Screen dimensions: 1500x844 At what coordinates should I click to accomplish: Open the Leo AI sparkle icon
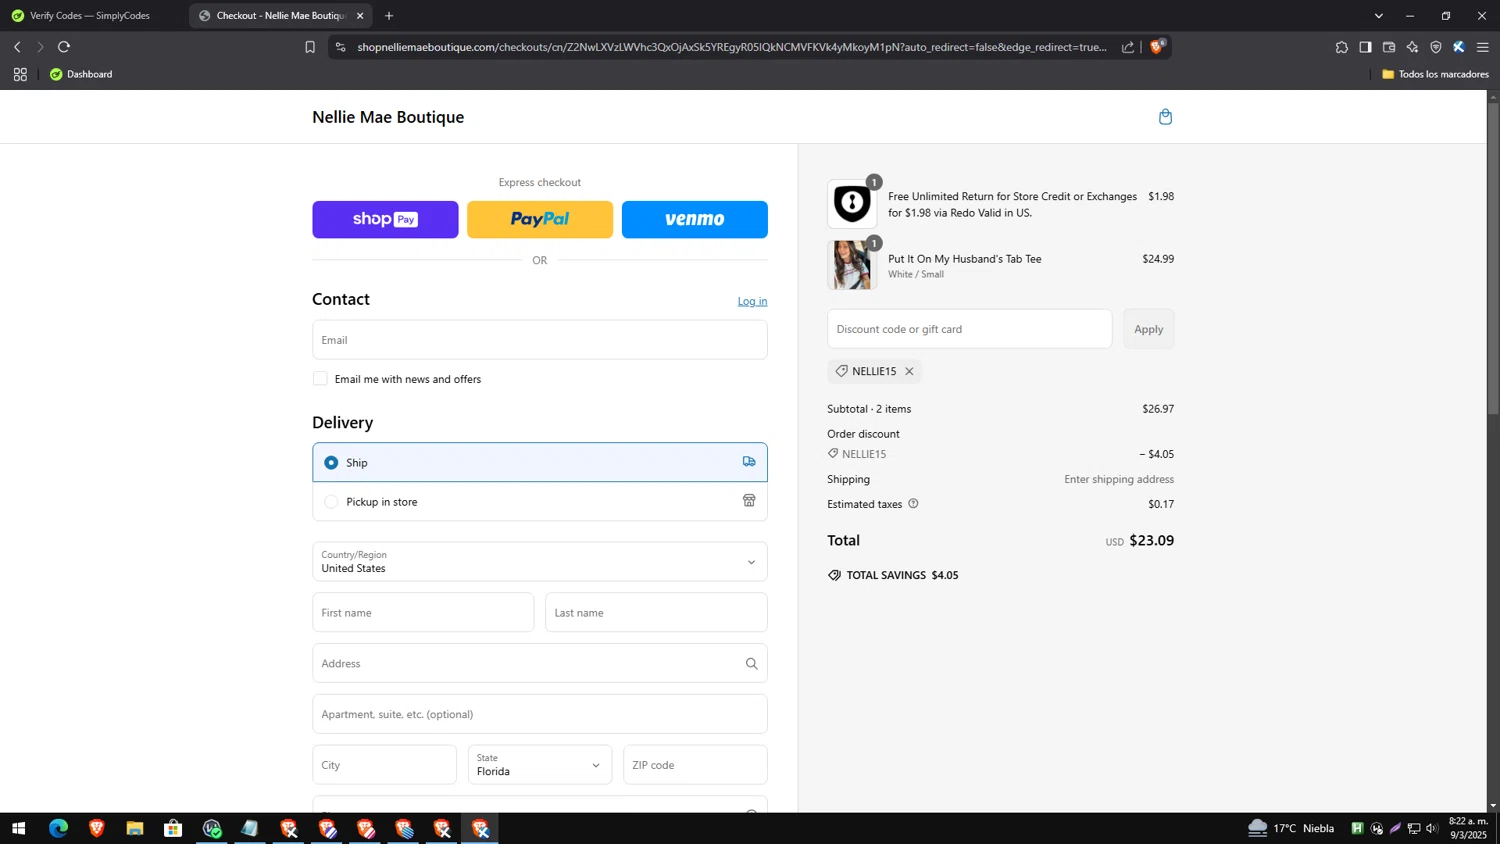(1412, 47)
